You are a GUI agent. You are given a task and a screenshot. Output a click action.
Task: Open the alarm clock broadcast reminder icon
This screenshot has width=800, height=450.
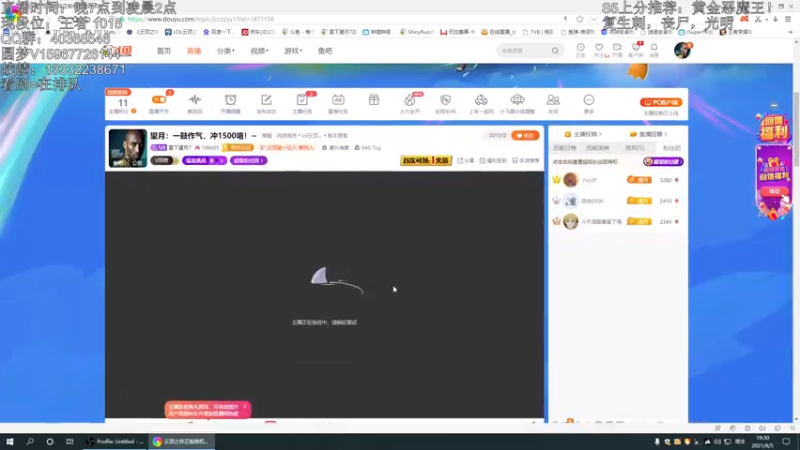tap(231, 99)
